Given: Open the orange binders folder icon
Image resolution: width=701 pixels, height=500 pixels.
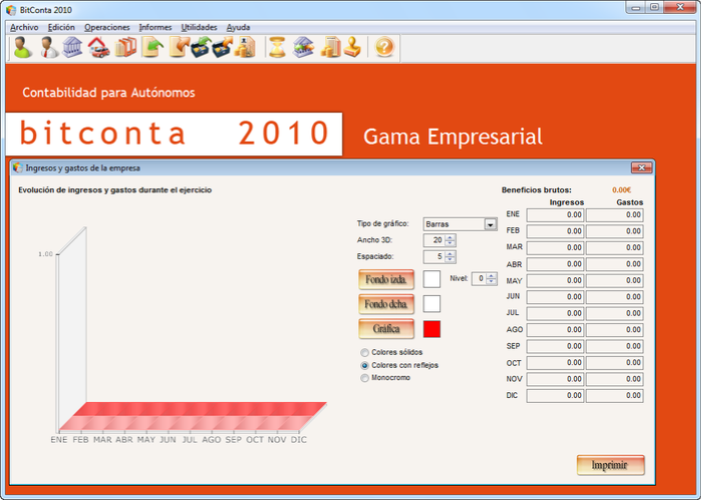Looking at the screenshot, I should [126, 47].
